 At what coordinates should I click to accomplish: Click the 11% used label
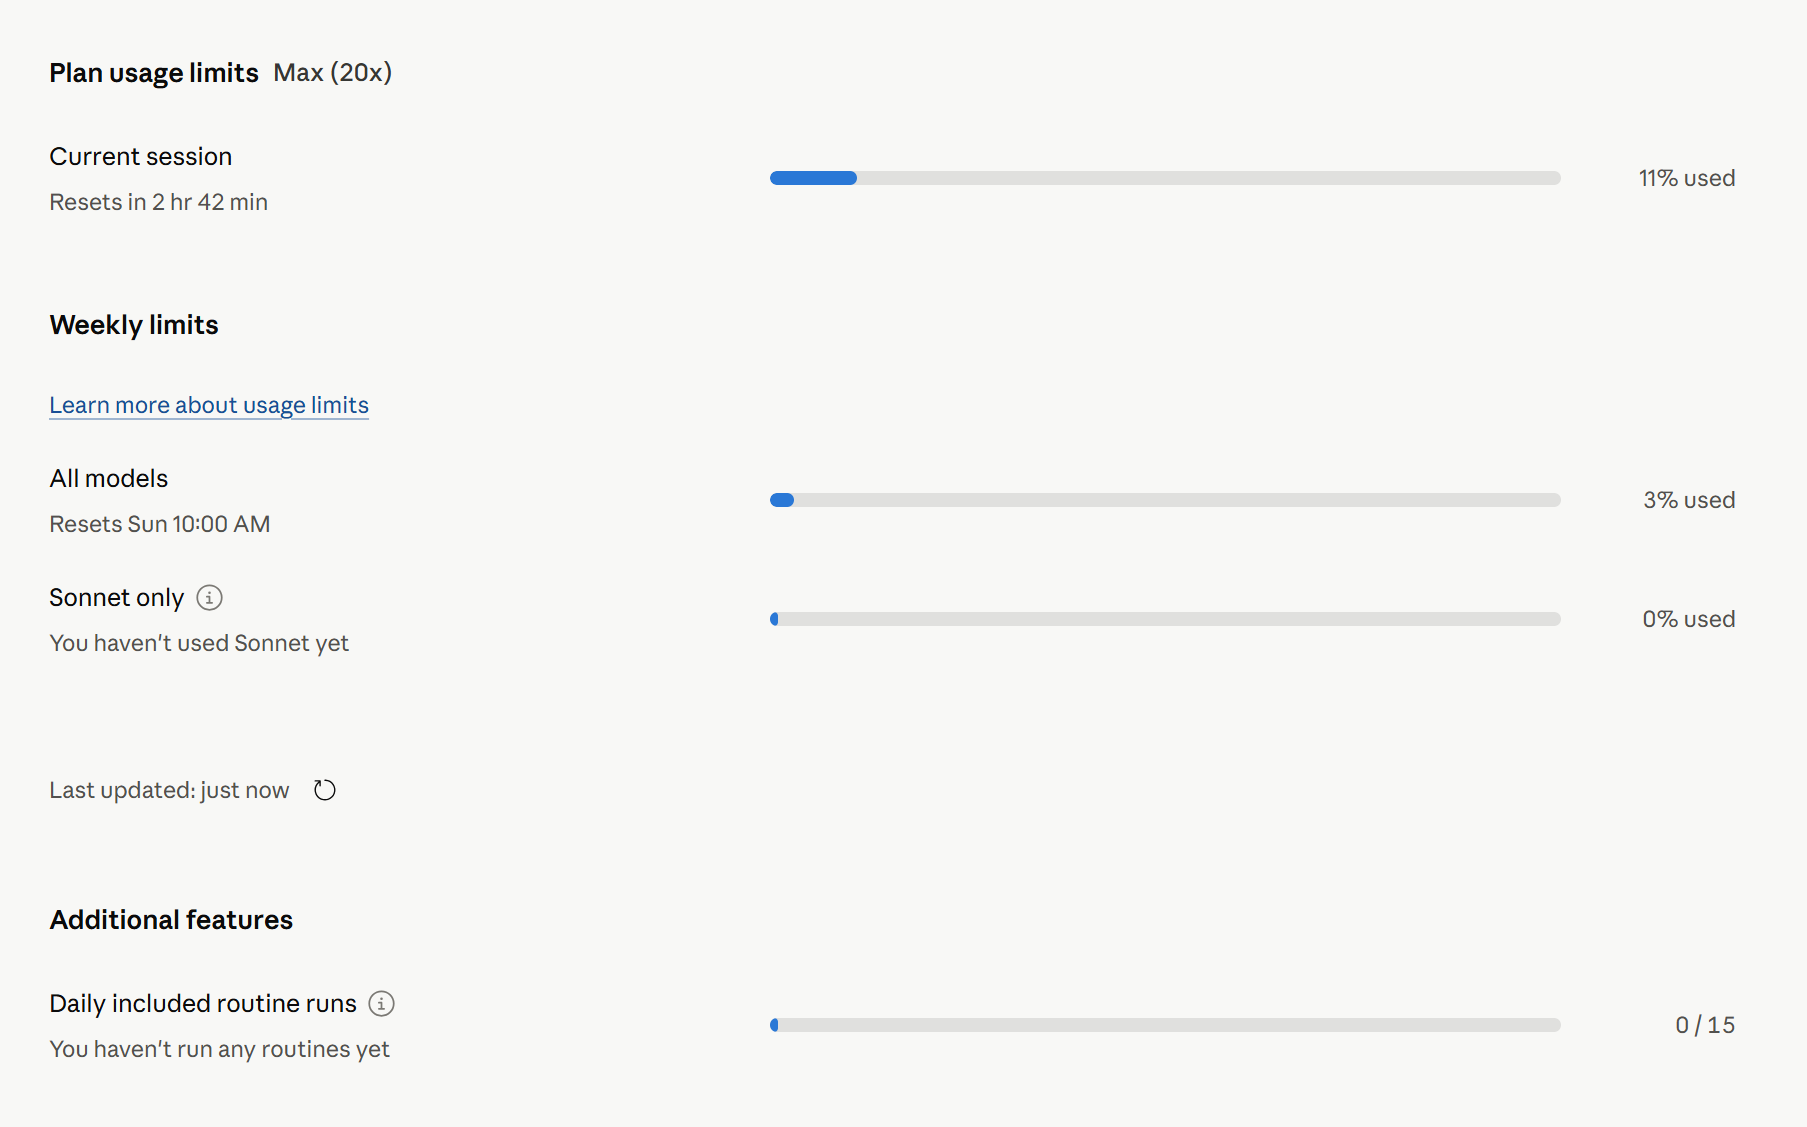click(x=1687, y=178)
